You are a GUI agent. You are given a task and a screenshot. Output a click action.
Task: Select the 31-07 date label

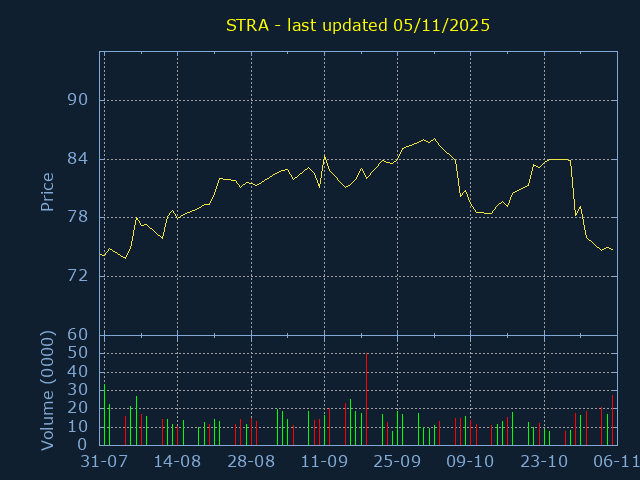(x=104, y=461)
